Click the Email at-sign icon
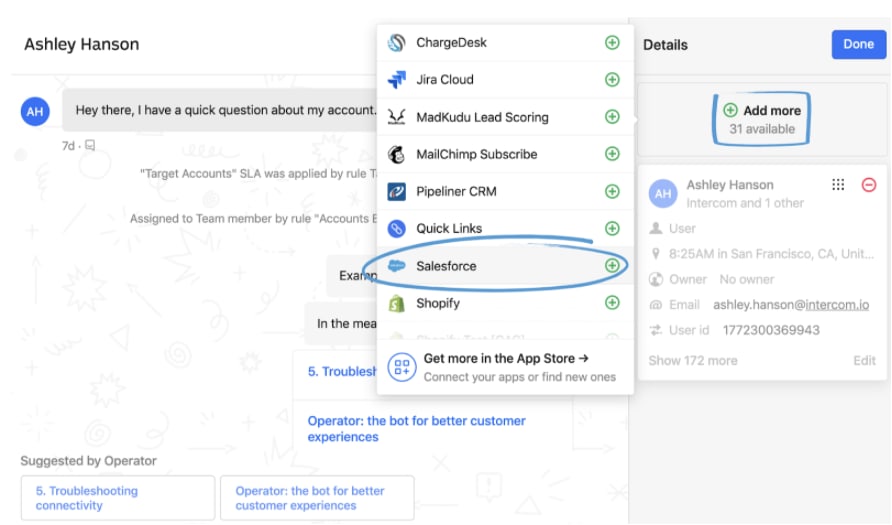This screenshot has height=525, width=892. click(656, 305)
